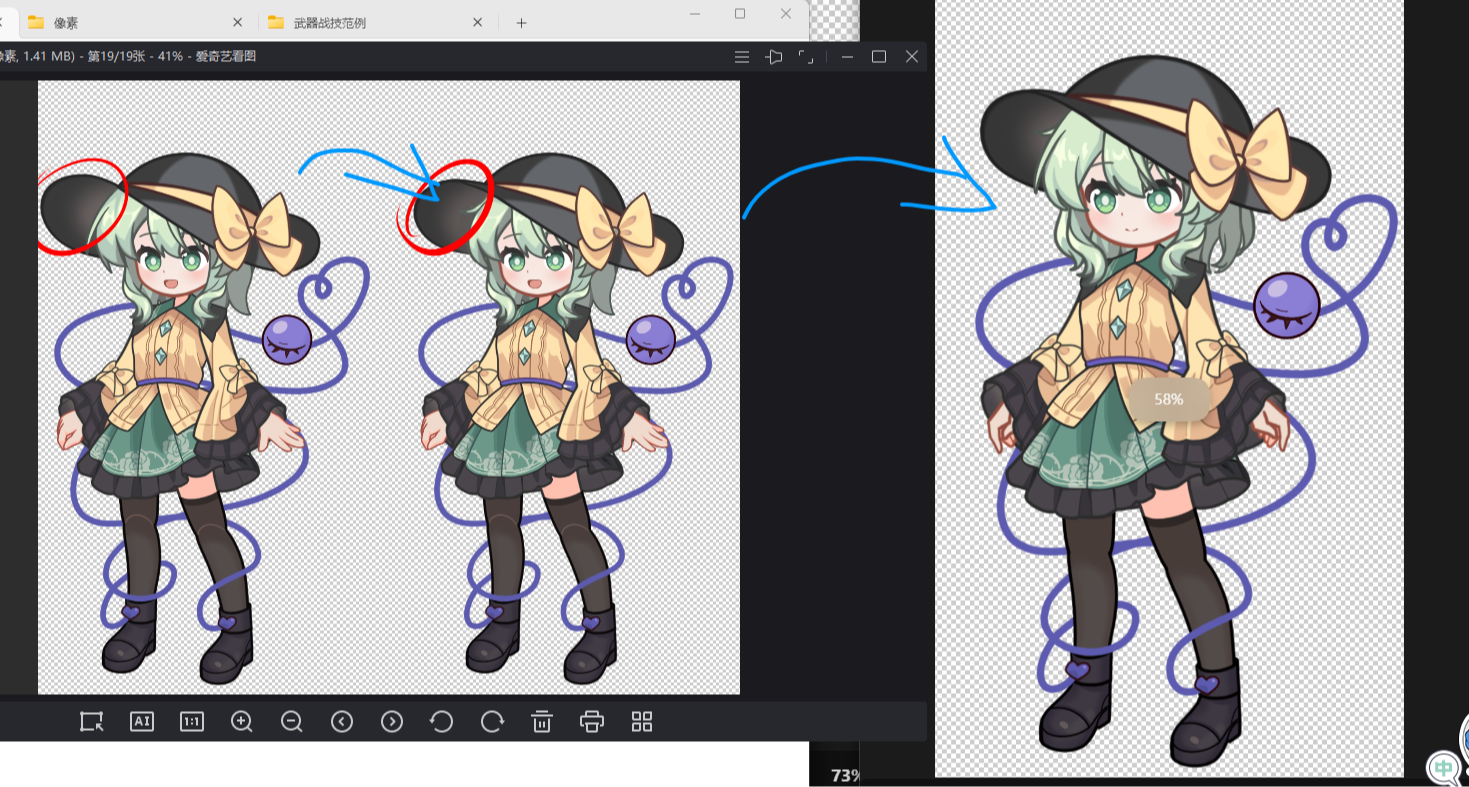Open the image viewer hamburger menu
This screenshot has height=787, width=1469.
coord(742,57)
